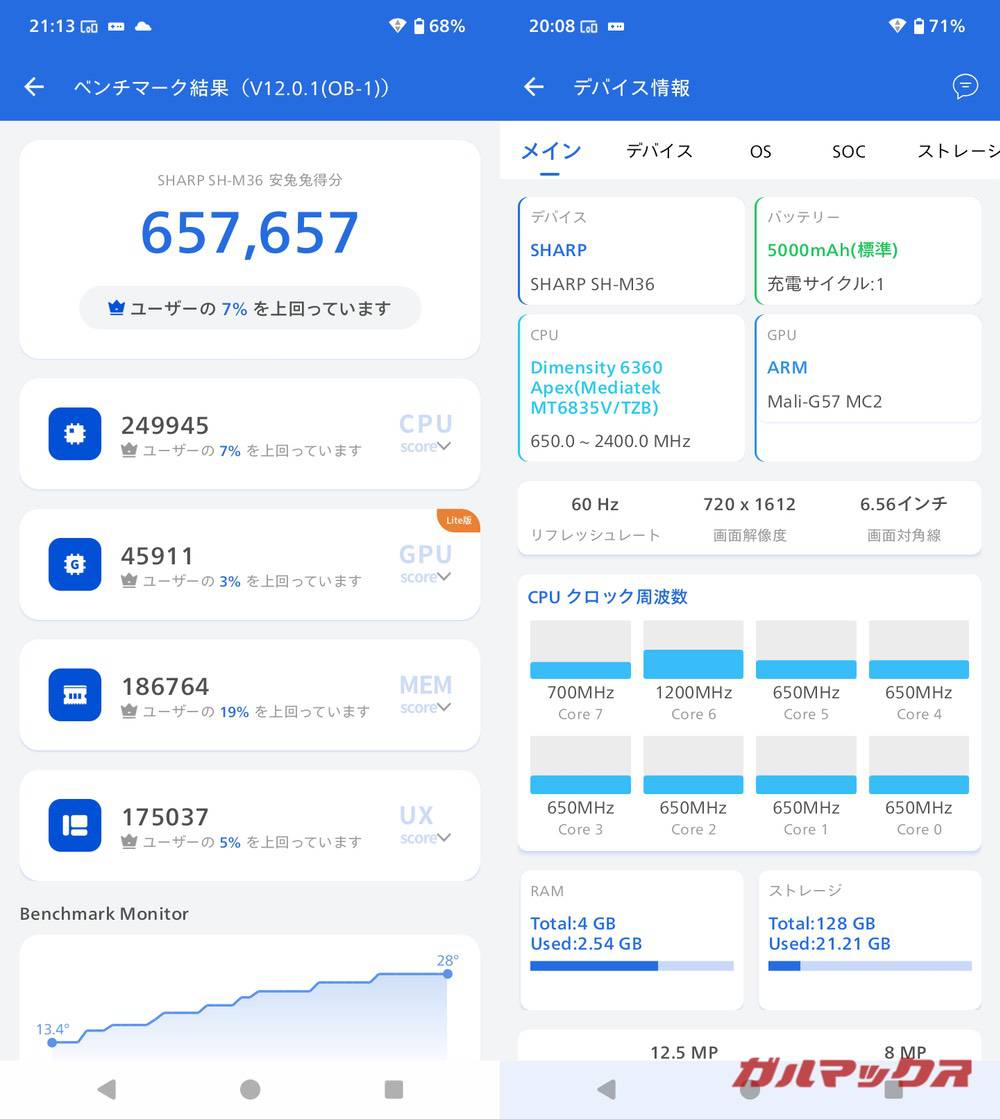Switch to the SOC tab
The height and width of the screenshot is (1119, 1000).
pos(849,151)
